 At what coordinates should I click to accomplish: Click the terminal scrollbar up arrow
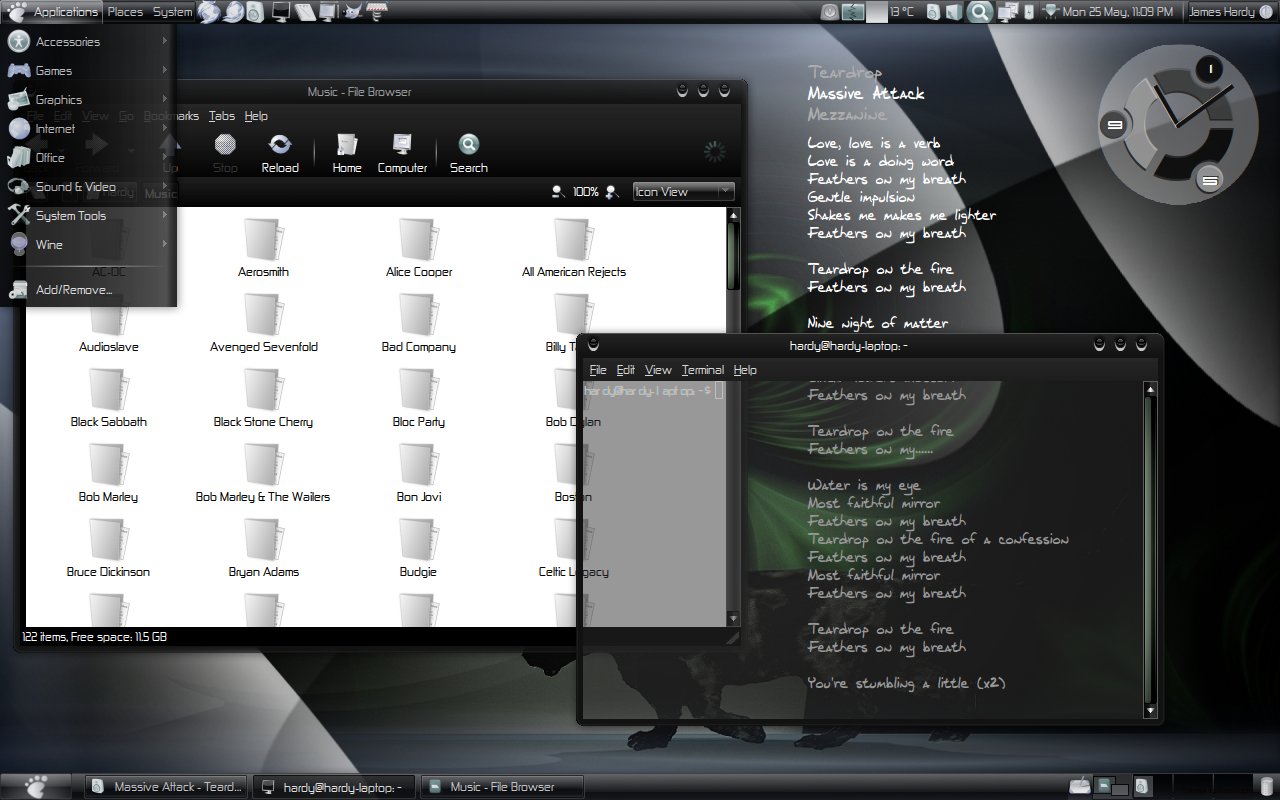1150,389
